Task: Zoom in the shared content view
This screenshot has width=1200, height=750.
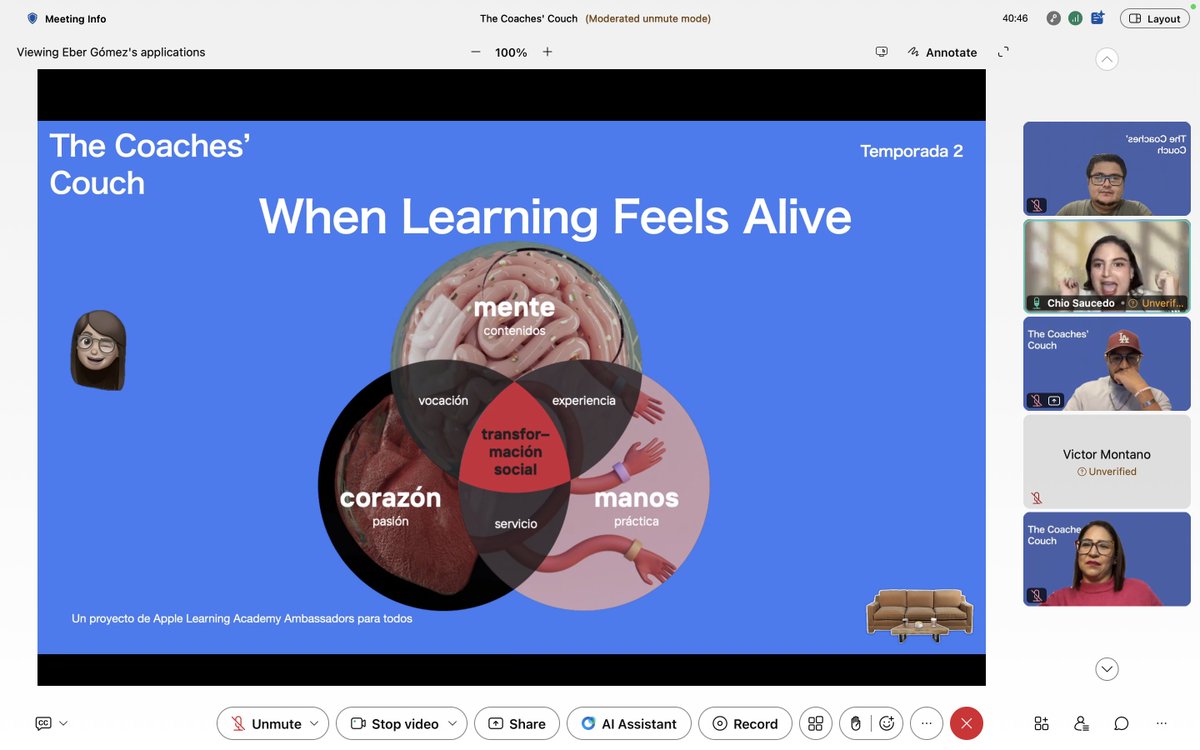Action: (547, 52)
